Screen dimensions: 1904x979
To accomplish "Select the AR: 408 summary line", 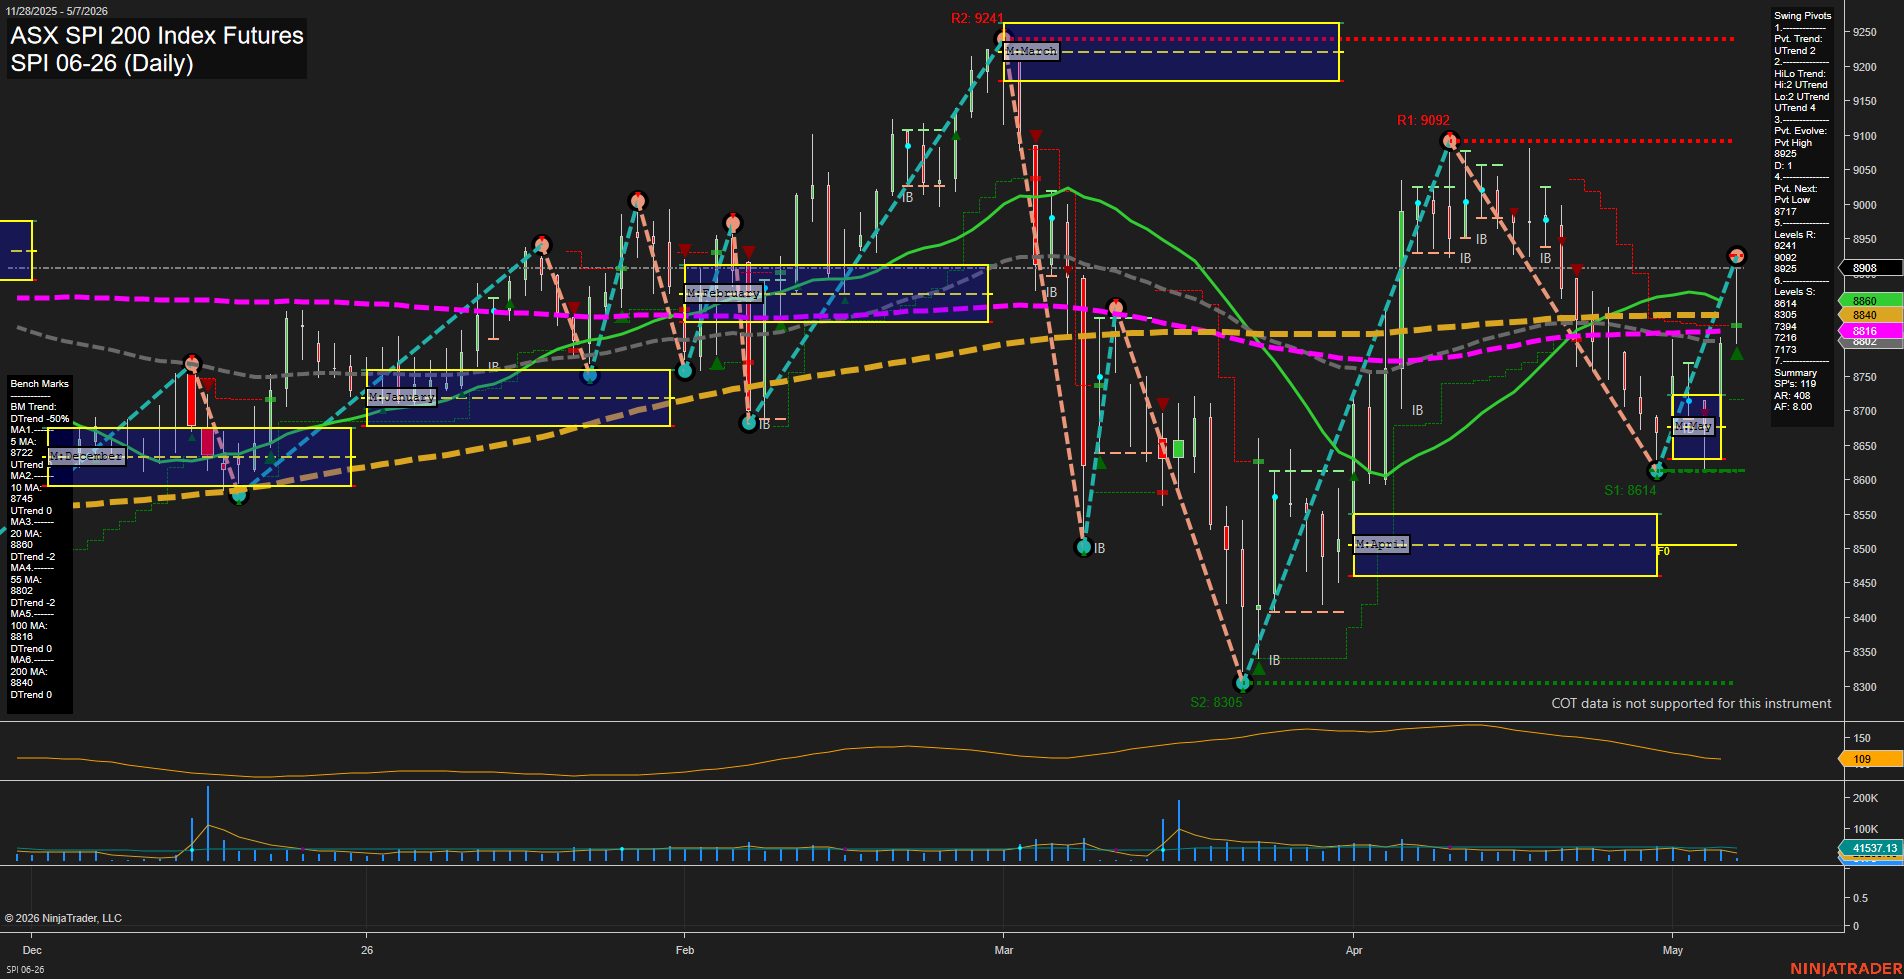I will (1792, 396).
